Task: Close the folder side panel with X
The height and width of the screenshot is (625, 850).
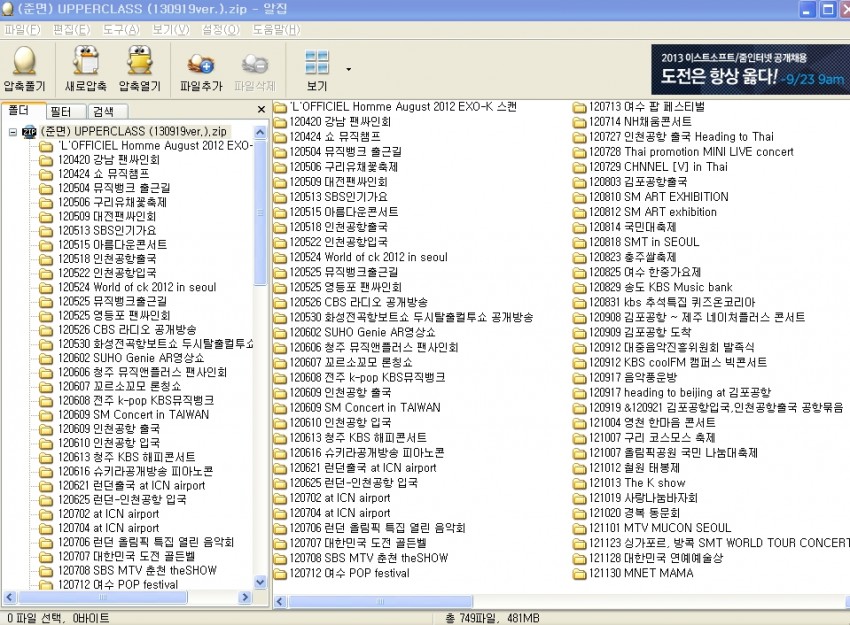Action: [261, 109]
